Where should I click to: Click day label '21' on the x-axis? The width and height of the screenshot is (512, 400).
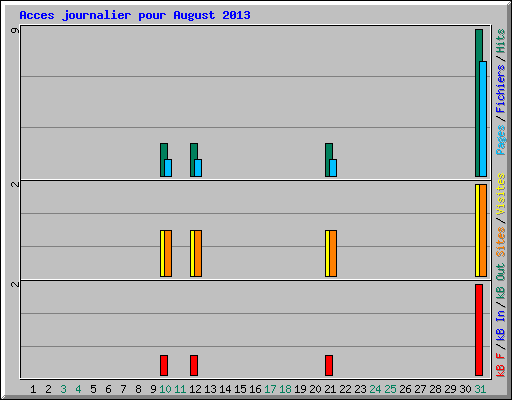click(x=330, y=389)
